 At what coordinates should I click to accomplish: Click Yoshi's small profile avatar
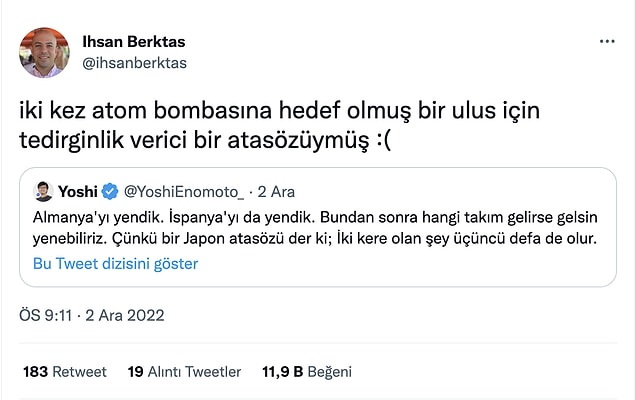coord(43,191)
